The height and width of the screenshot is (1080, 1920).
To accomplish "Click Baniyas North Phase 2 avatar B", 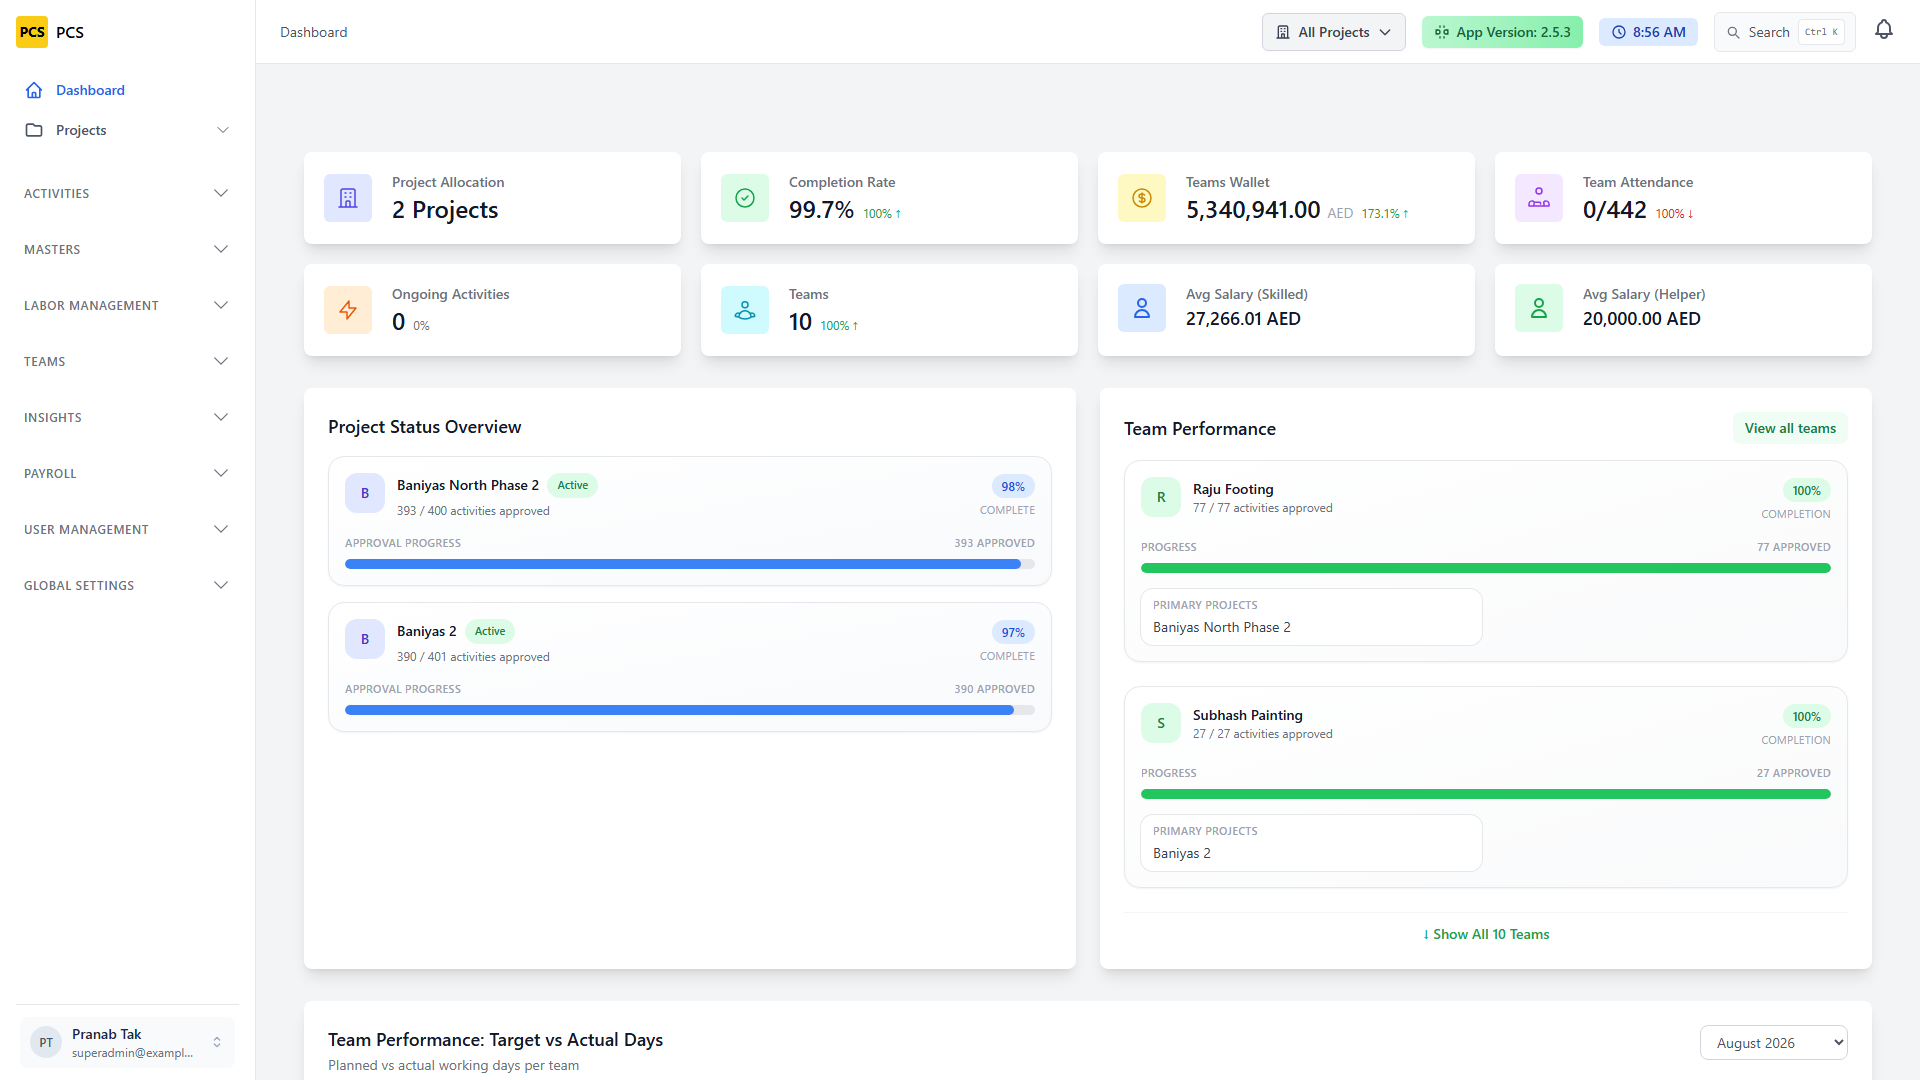I will [365, 493].
